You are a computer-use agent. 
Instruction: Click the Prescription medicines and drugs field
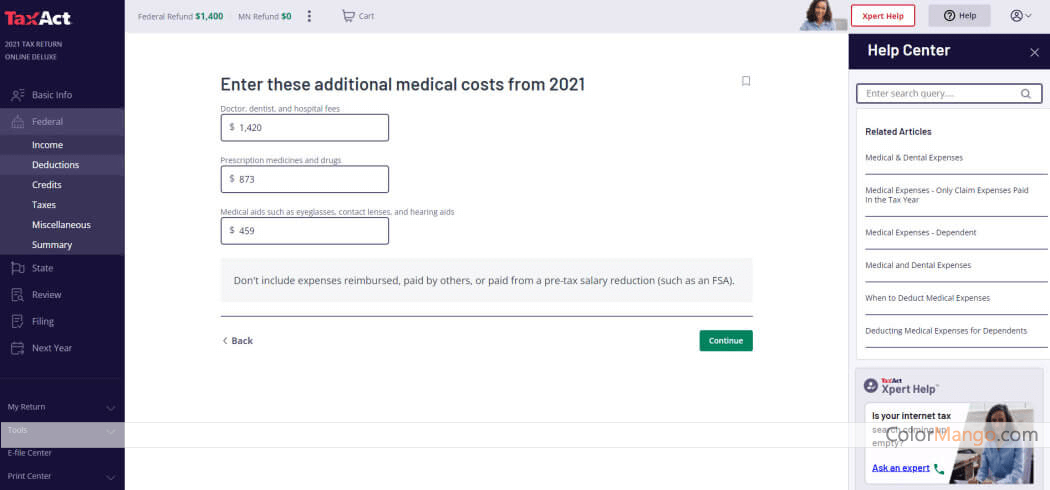[305, 179]
